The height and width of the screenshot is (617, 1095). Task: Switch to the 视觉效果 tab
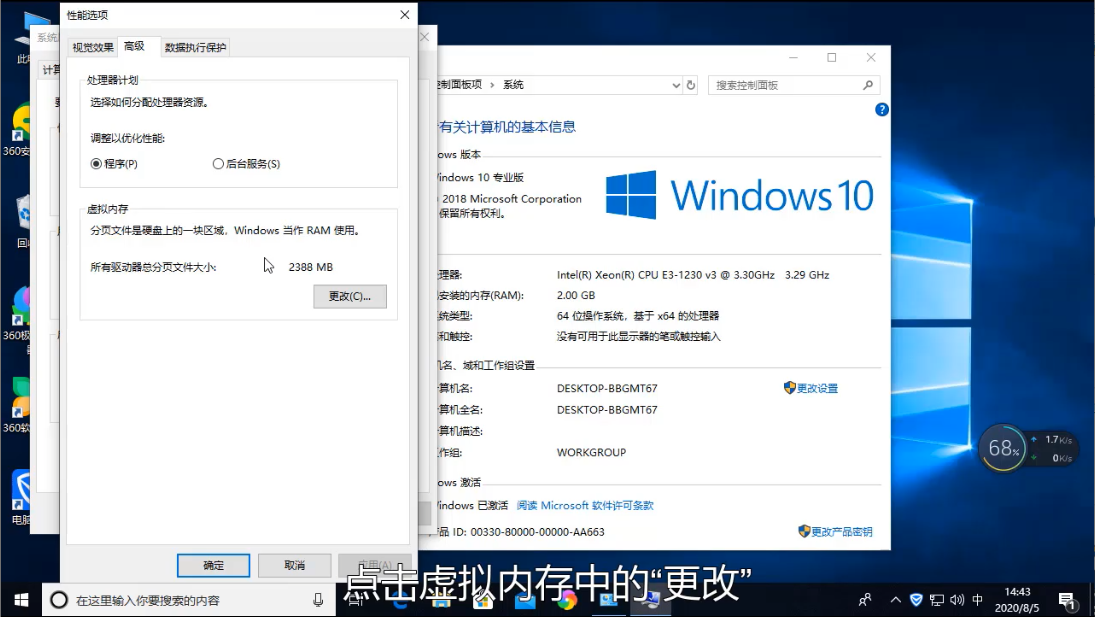tap(93, 47)
